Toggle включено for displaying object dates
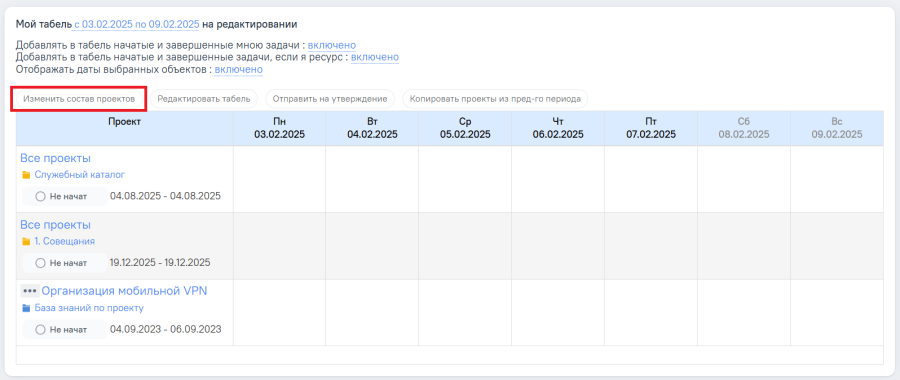This screenshot has width=900, height=380. click(x=239, y=69)
